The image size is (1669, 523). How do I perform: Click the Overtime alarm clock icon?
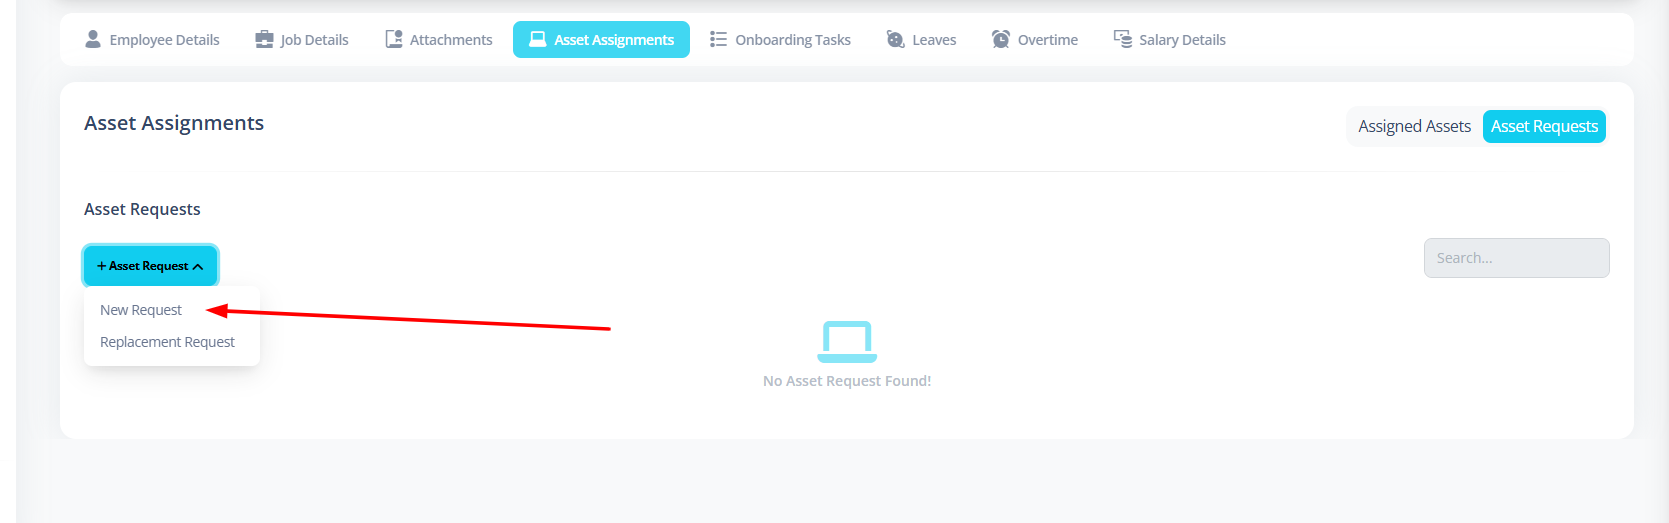point(1001,39)
